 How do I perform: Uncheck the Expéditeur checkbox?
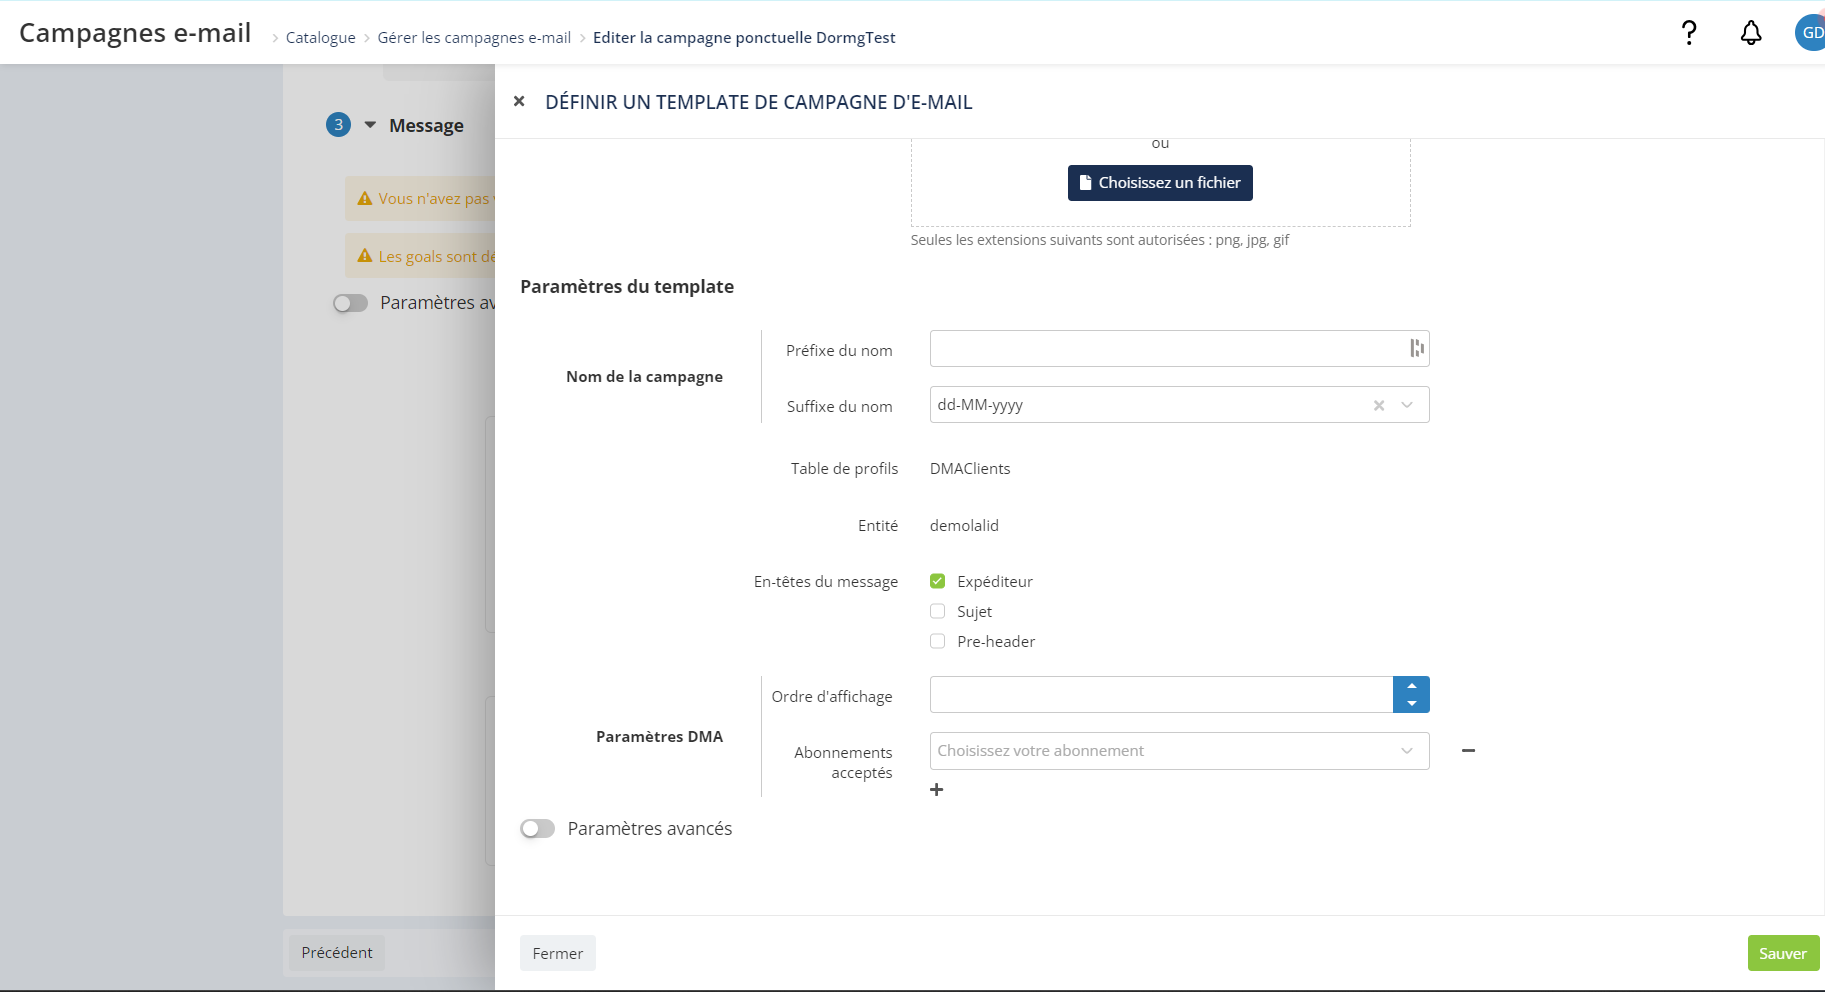point(937,581)
